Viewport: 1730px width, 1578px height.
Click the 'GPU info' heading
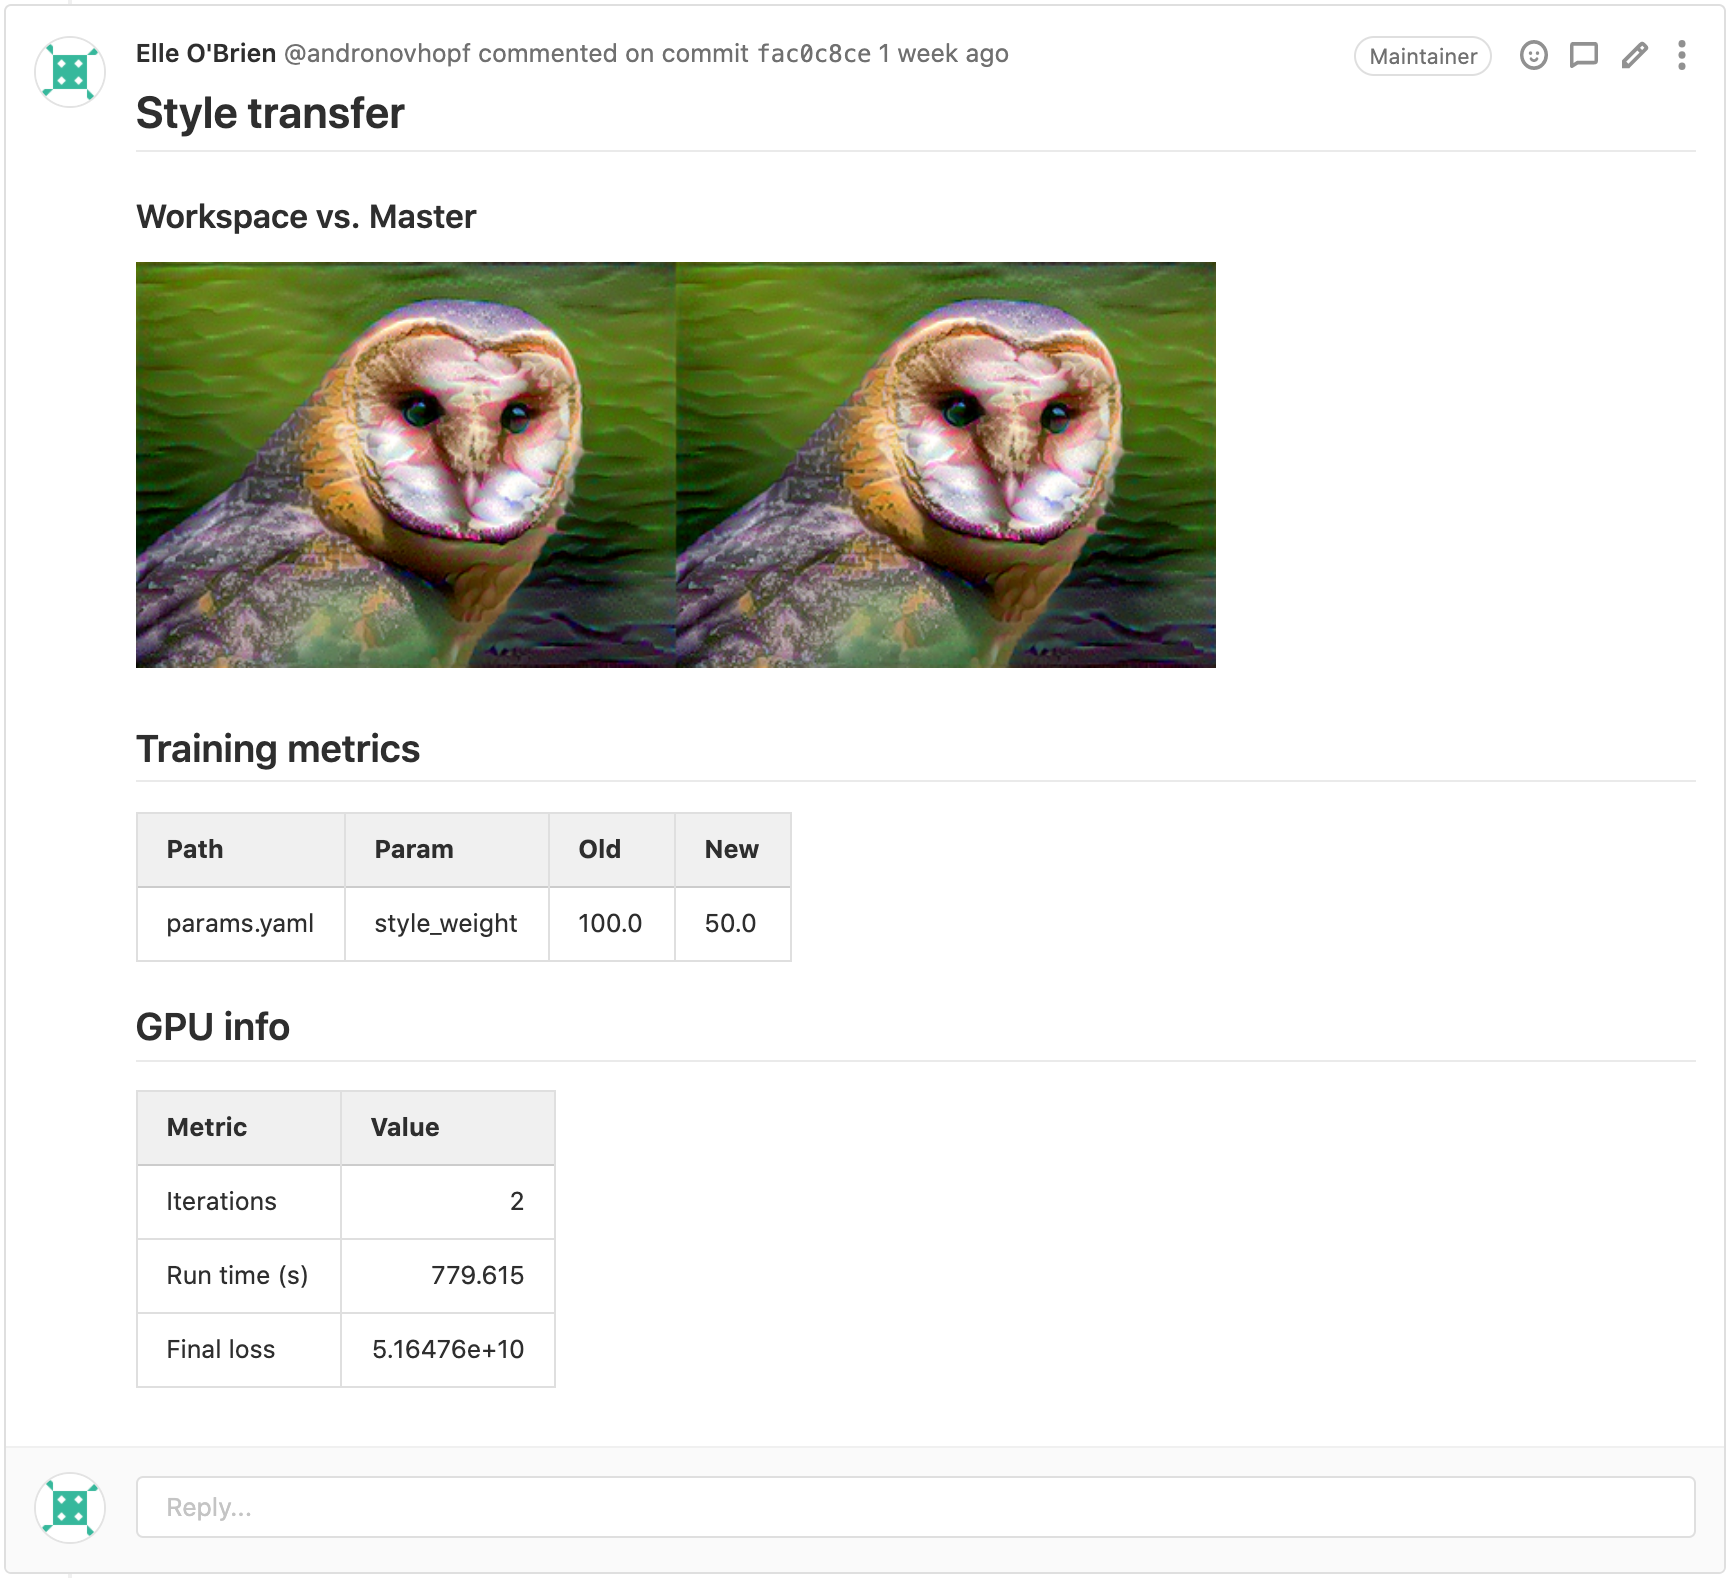point(213,1026)
